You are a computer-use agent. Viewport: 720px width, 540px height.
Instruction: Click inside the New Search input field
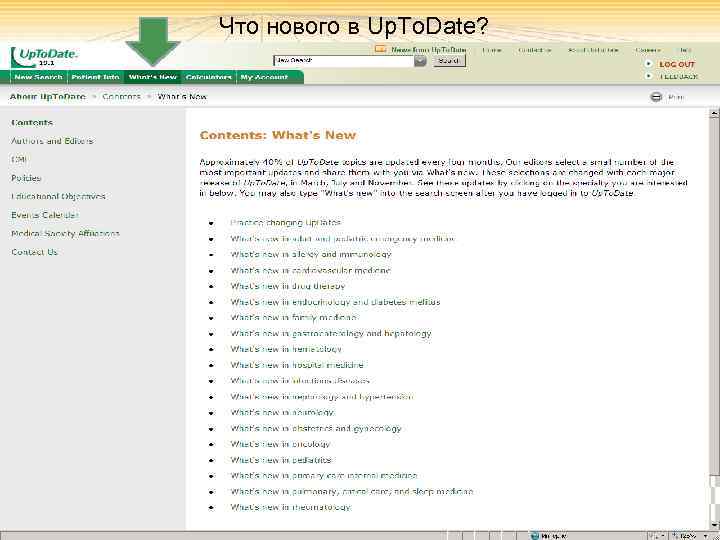click(343, 61)
